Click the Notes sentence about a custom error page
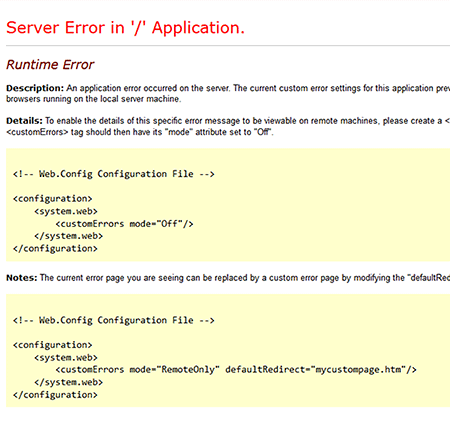The image size is (450, 426). pos(245,278)
